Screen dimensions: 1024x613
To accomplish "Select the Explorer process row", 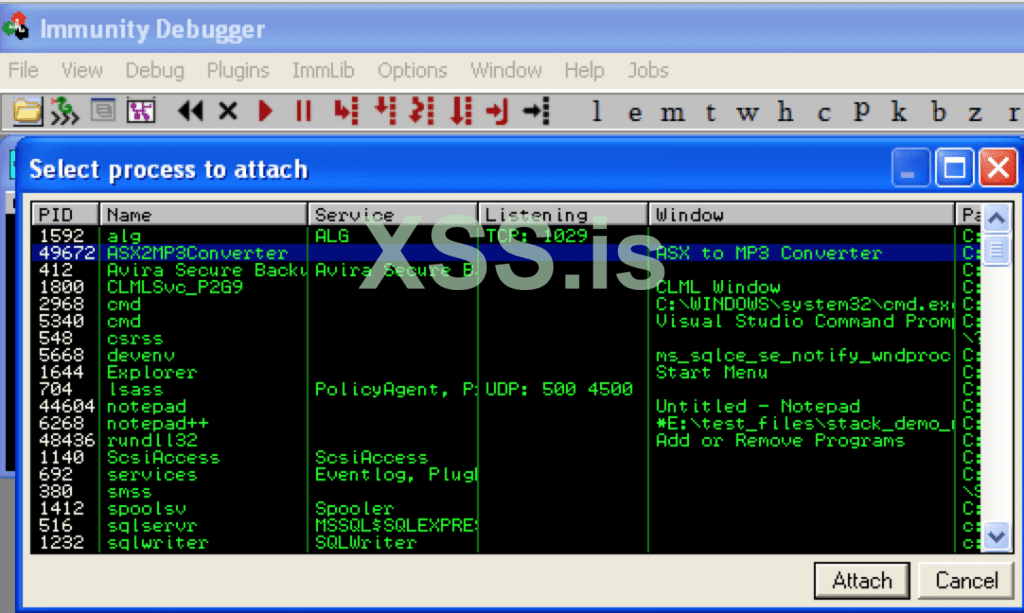I will point(506,371).
